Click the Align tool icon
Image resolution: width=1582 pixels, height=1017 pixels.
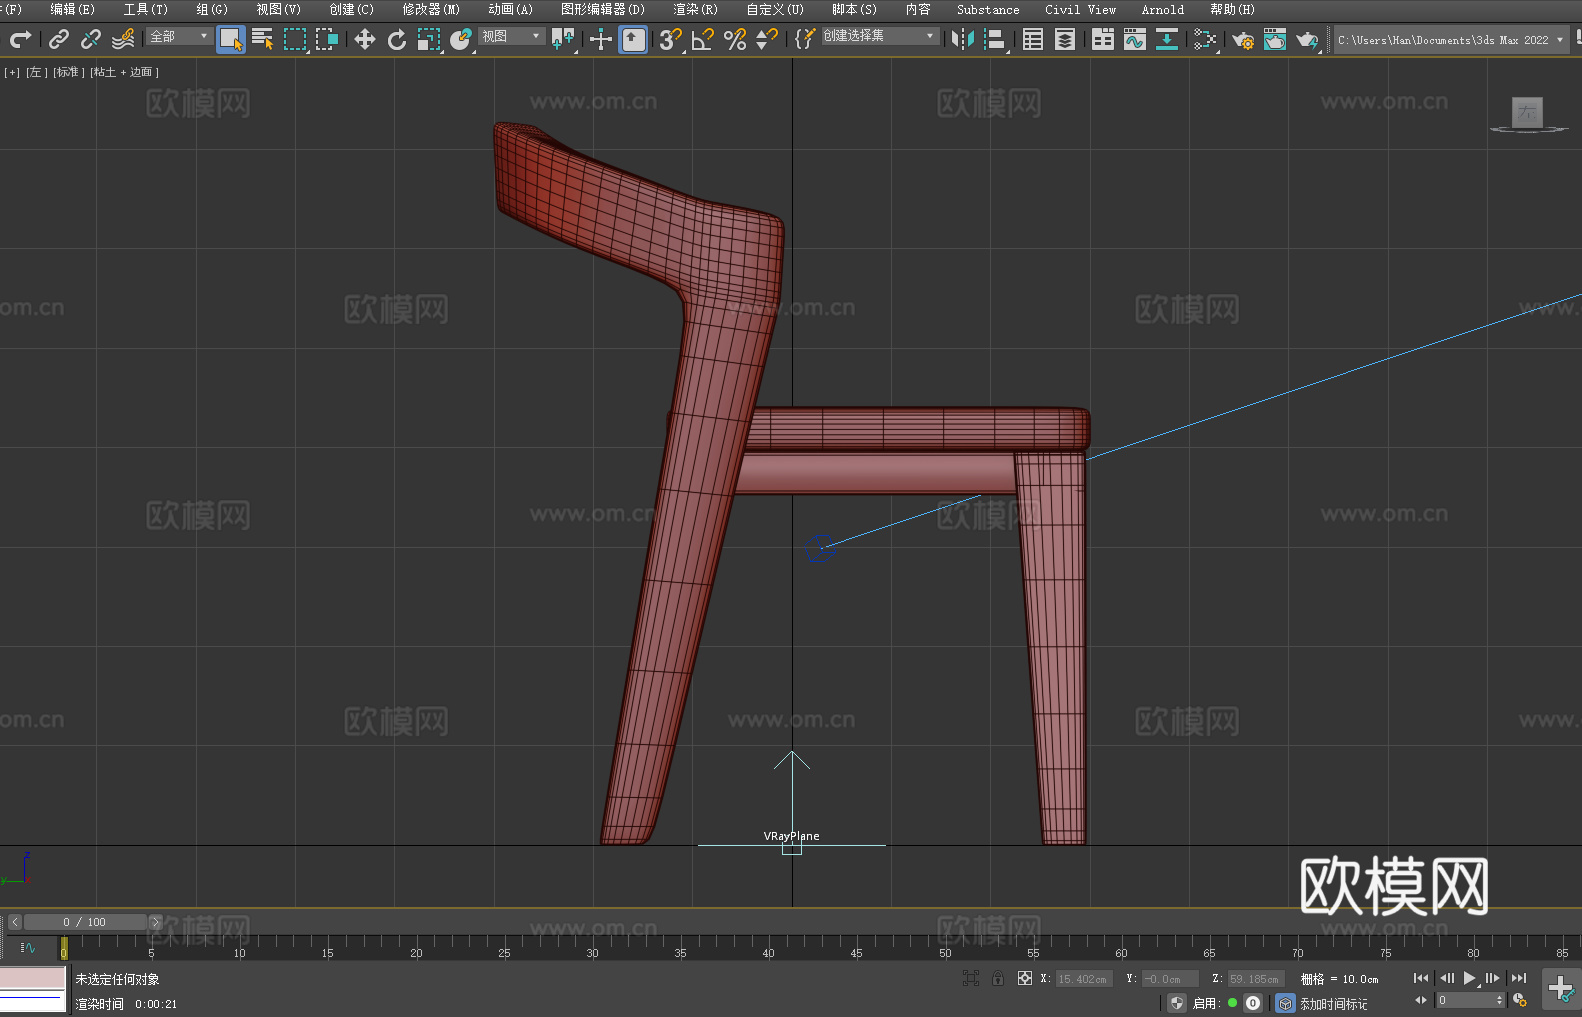pyautogui.click(x=995, y=39)
